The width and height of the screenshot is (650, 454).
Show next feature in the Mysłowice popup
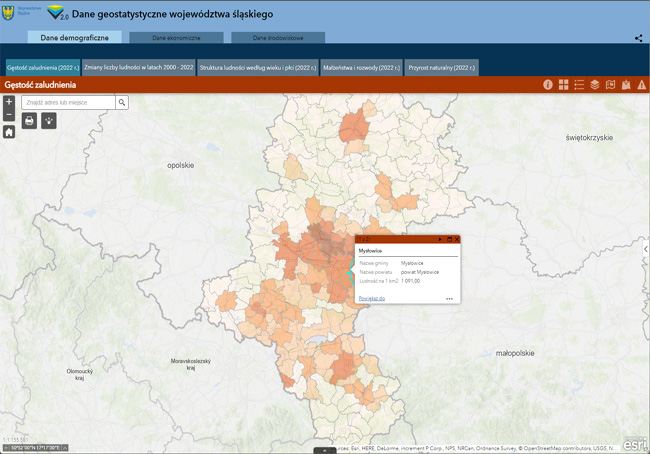(439, 239)
